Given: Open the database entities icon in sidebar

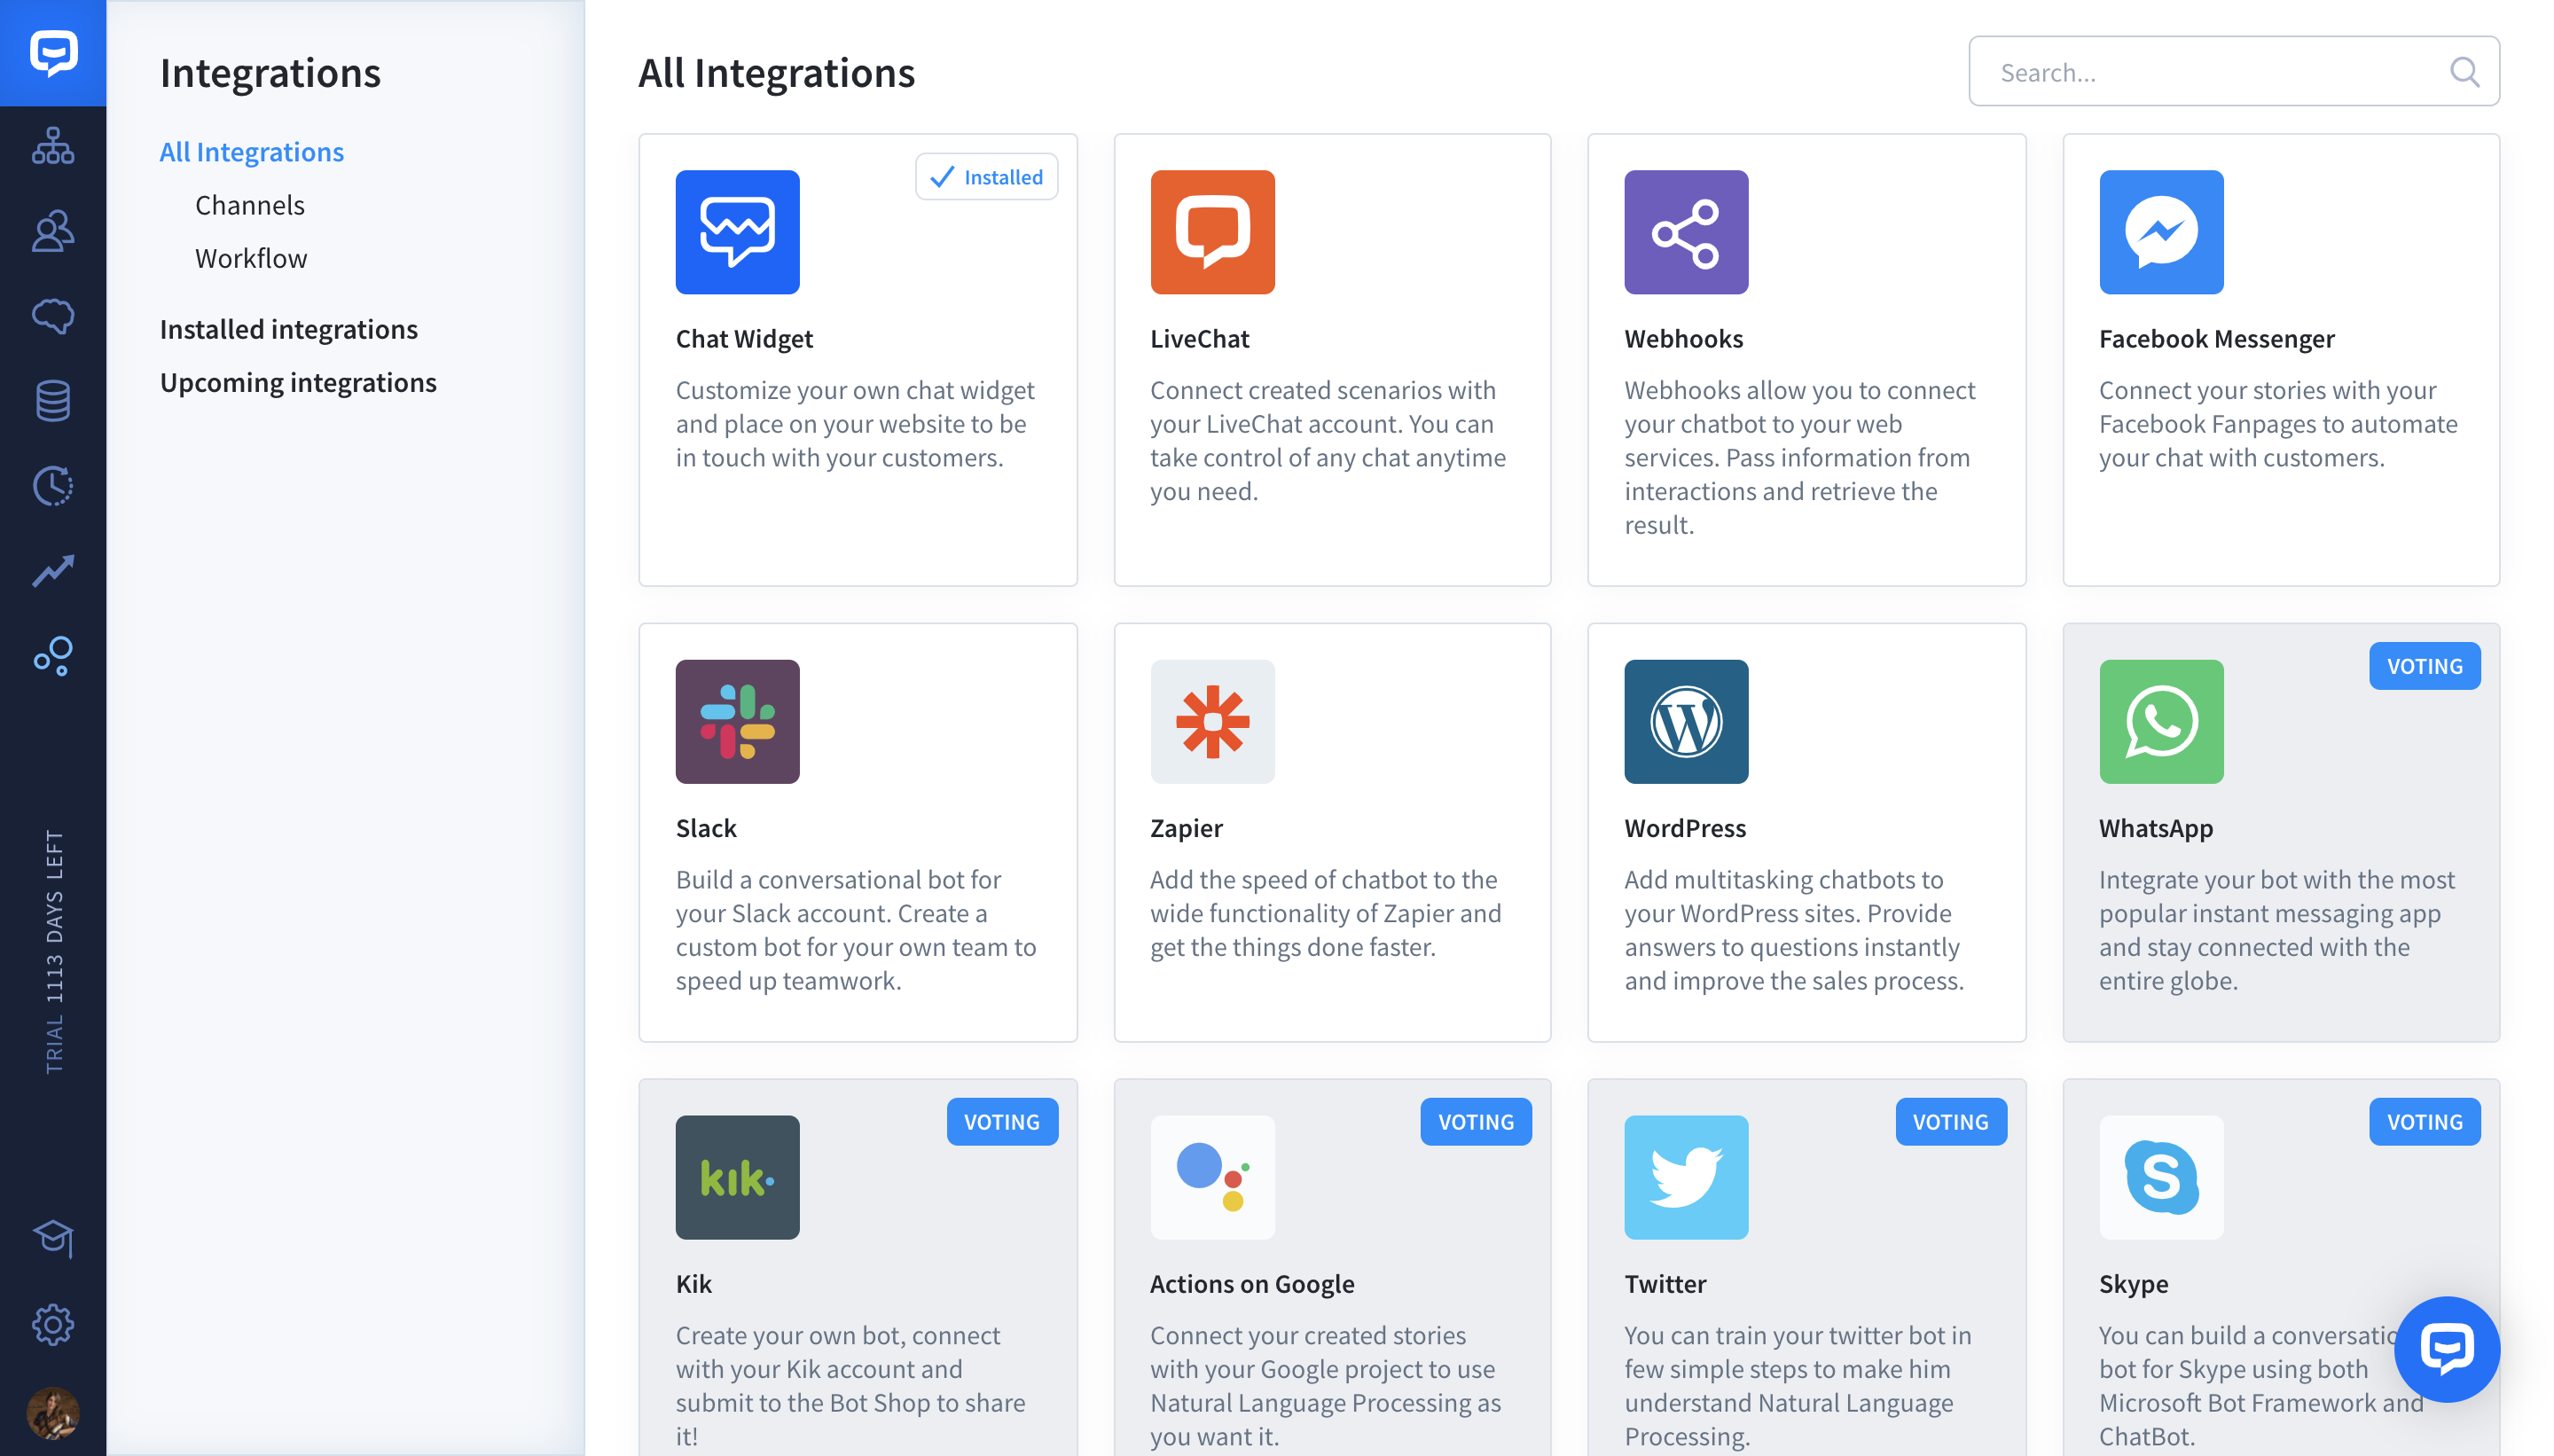Looking at the screenshot, I should tap(53, 401).
